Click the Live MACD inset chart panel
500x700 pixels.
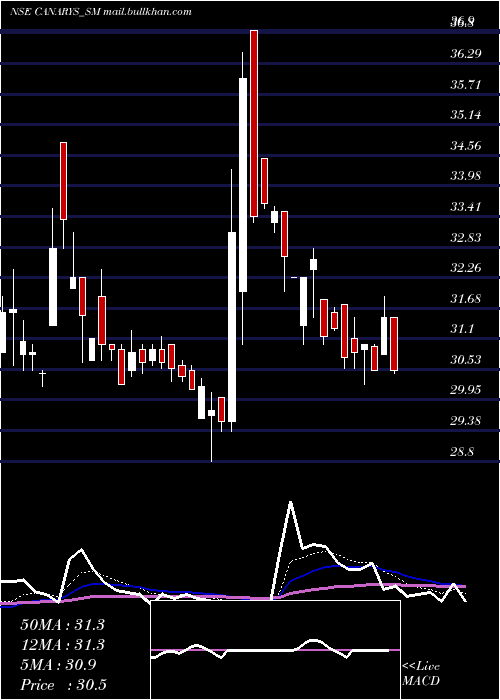pyautogui.click(x=275, y=650)
